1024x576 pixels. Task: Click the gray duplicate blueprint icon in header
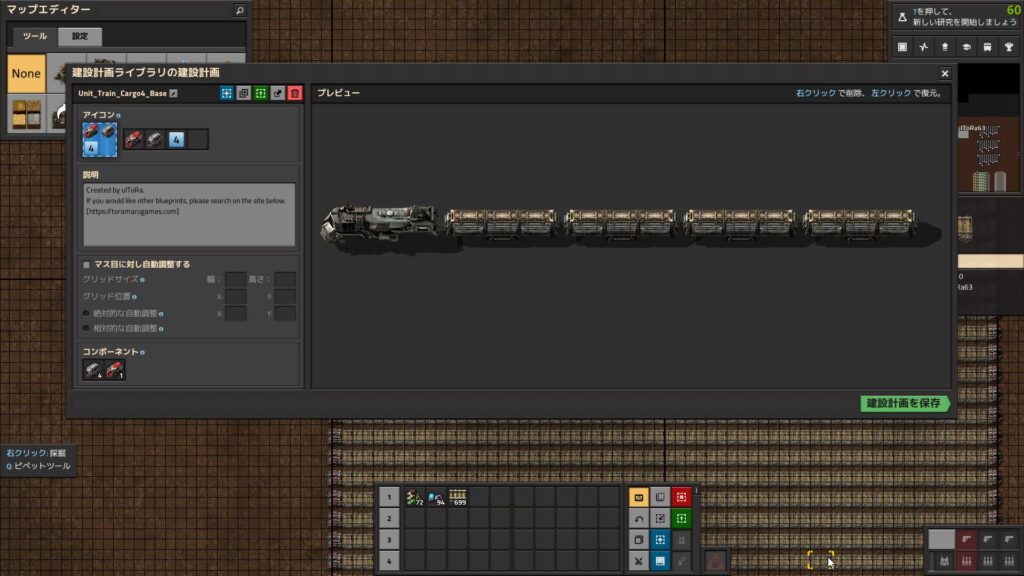[244, 93]
